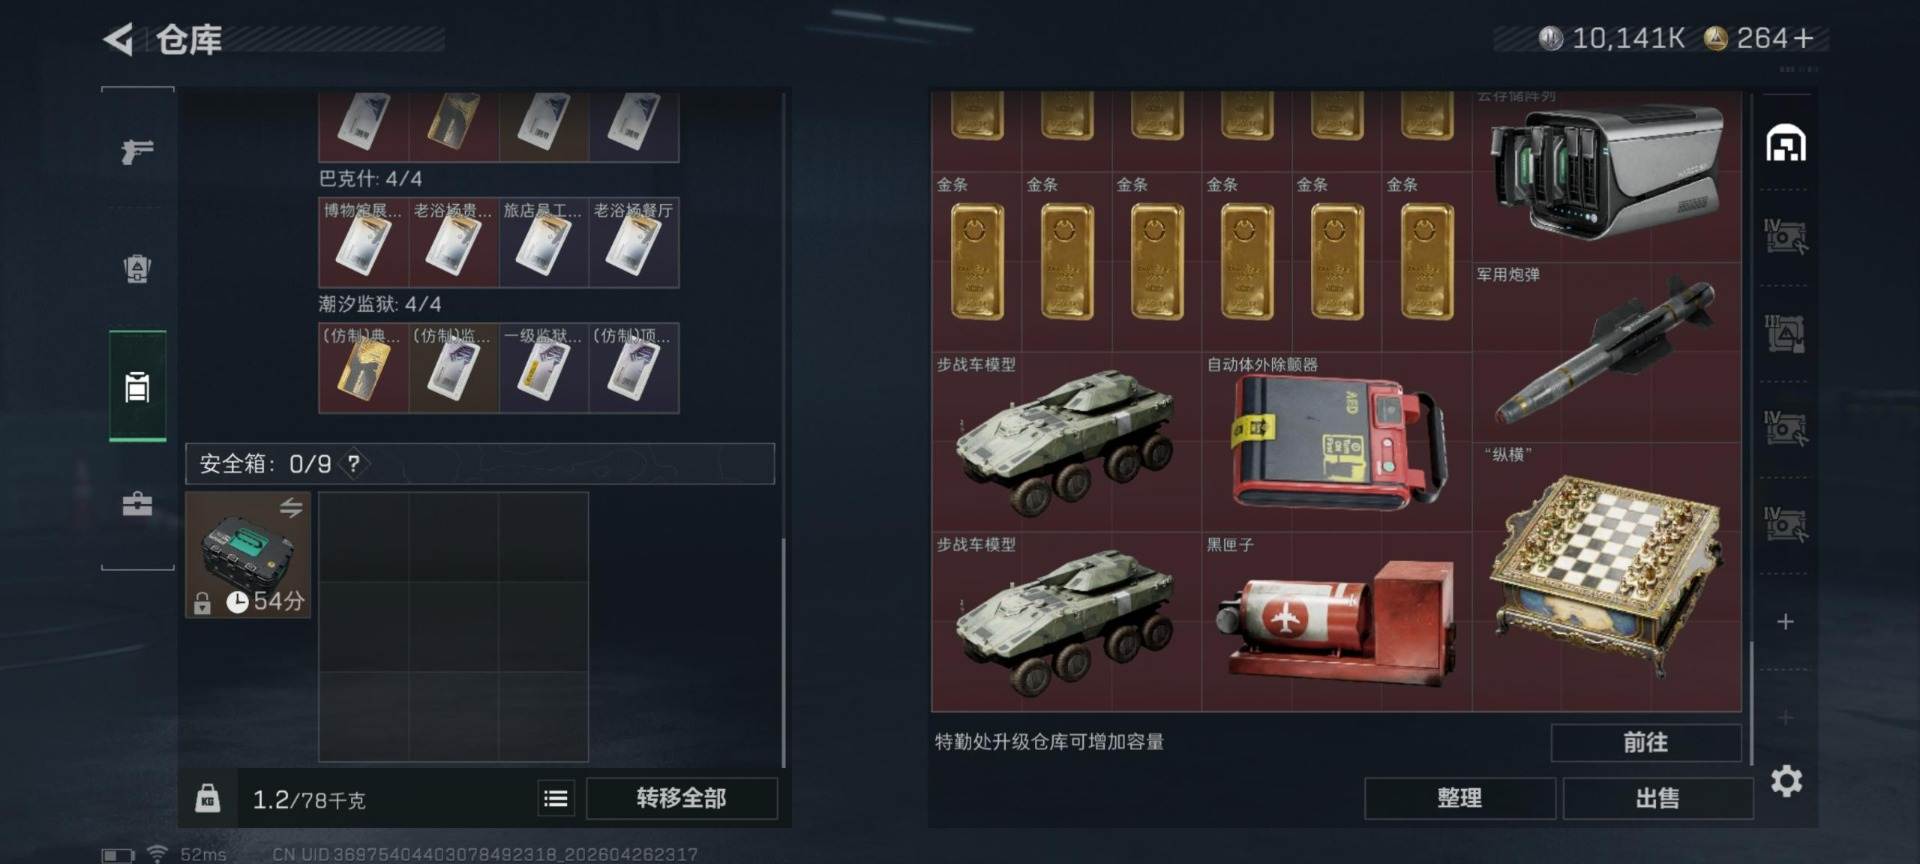Click the safe box question mark help
This screenshot has width=1920, height=864.
pos(353,464)
